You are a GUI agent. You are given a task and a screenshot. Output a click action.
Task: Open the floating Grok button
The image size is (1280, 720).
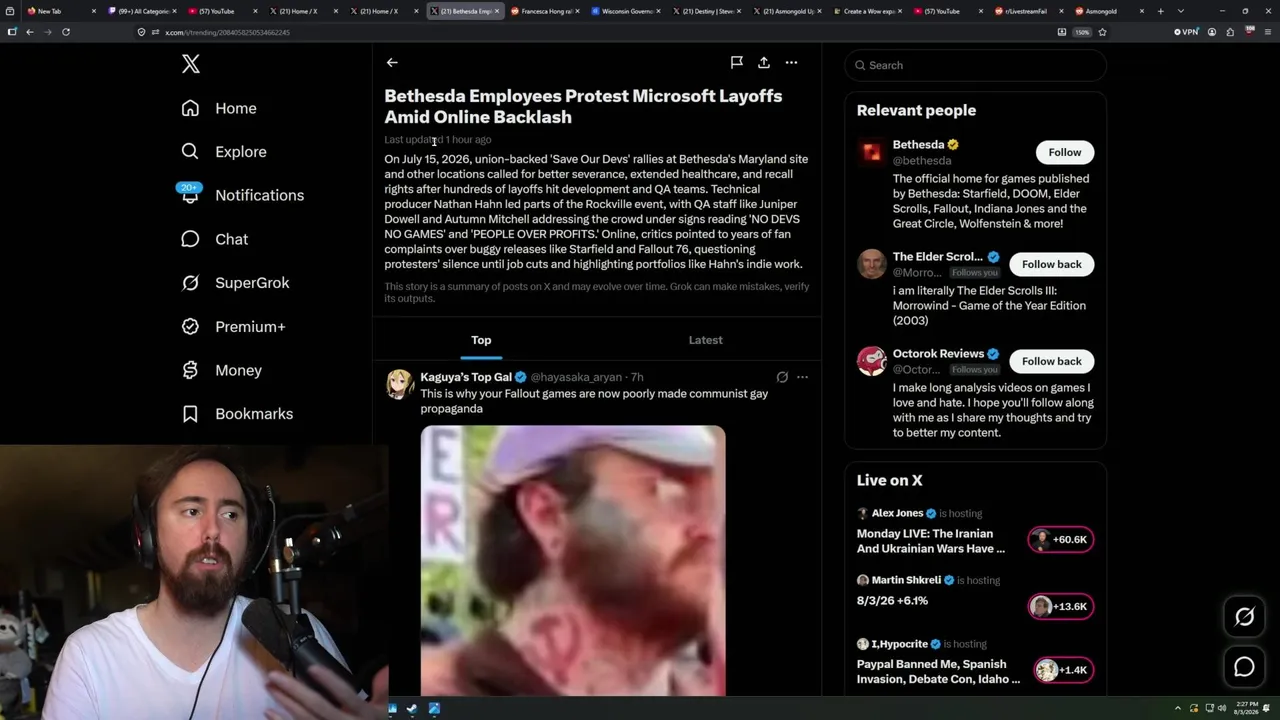[1244, 617]
